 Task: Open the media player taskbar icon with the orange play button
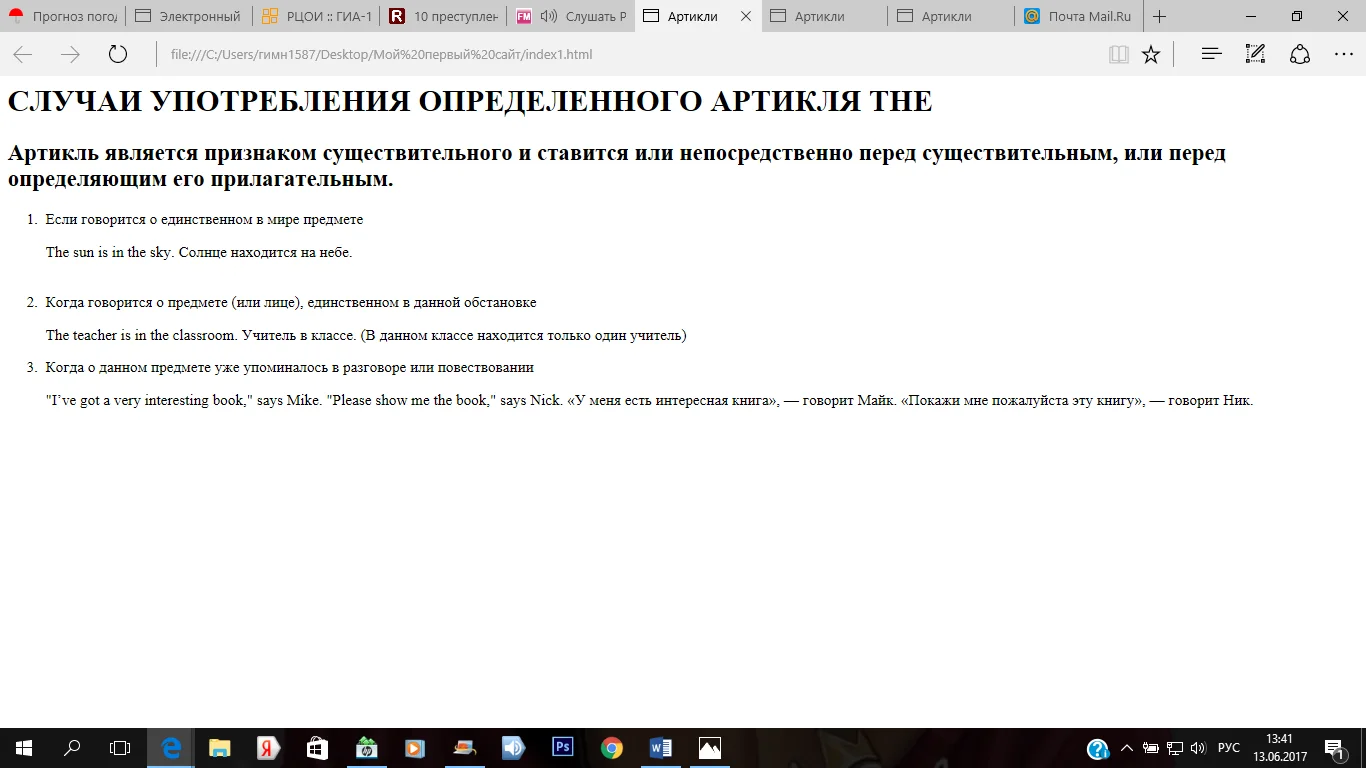(x=415, y=748)
